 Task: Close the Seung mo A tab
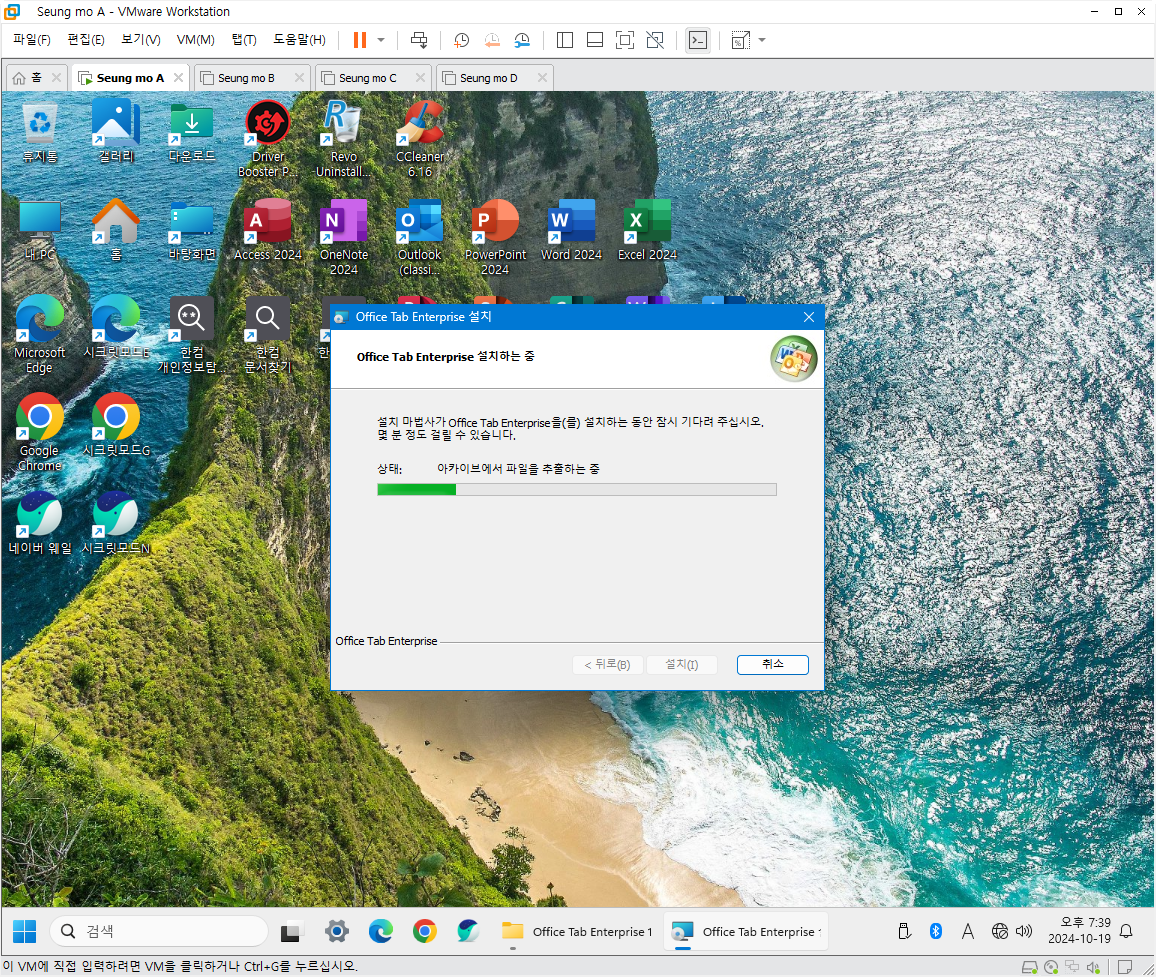(x=178, y=77)
